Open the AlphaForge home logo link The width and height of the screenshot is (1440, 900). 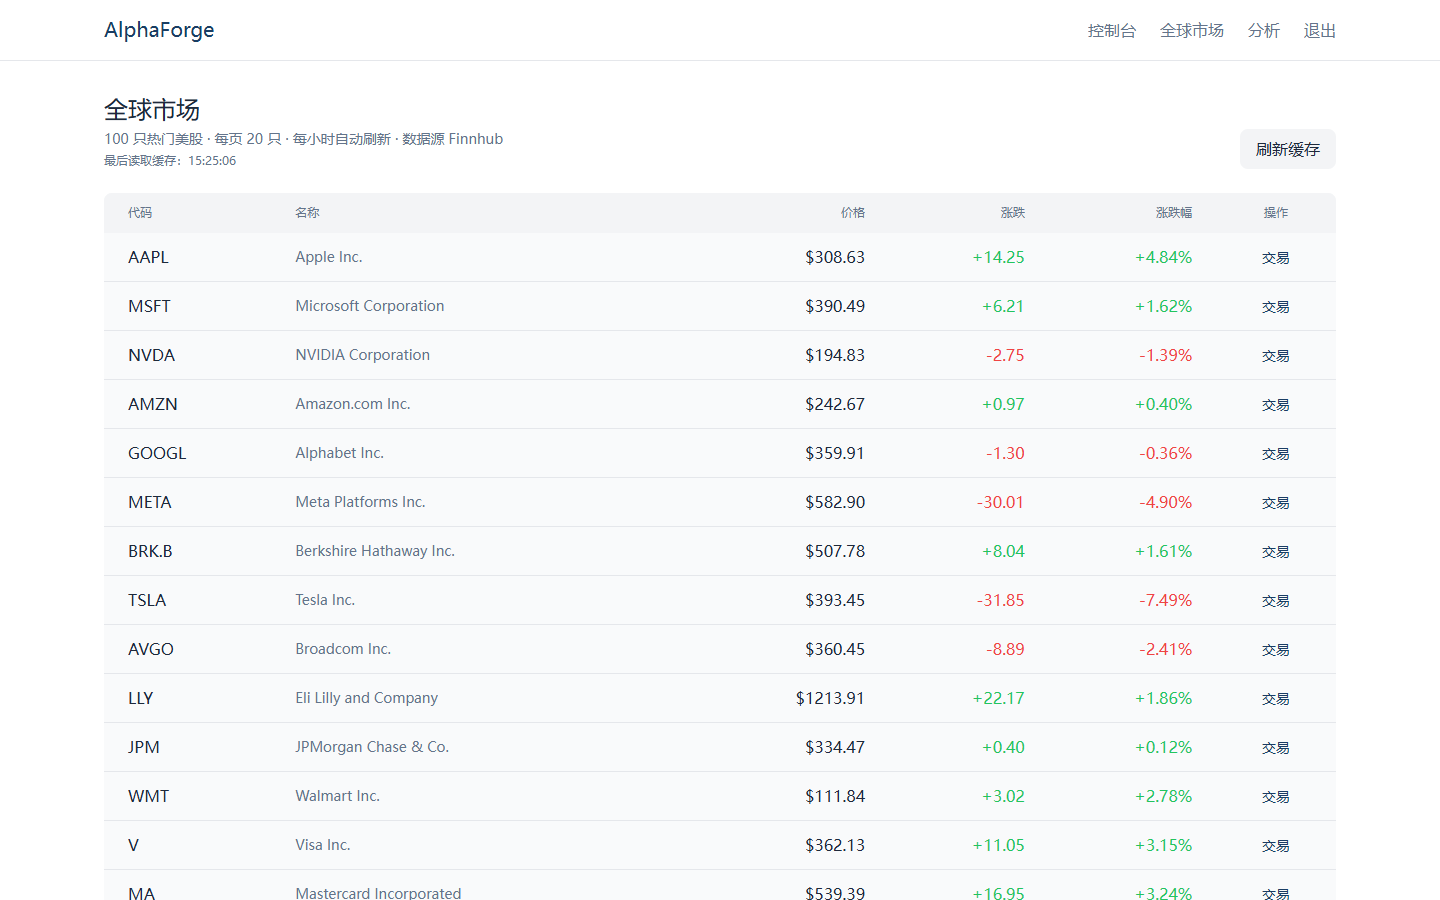(159, 30)
